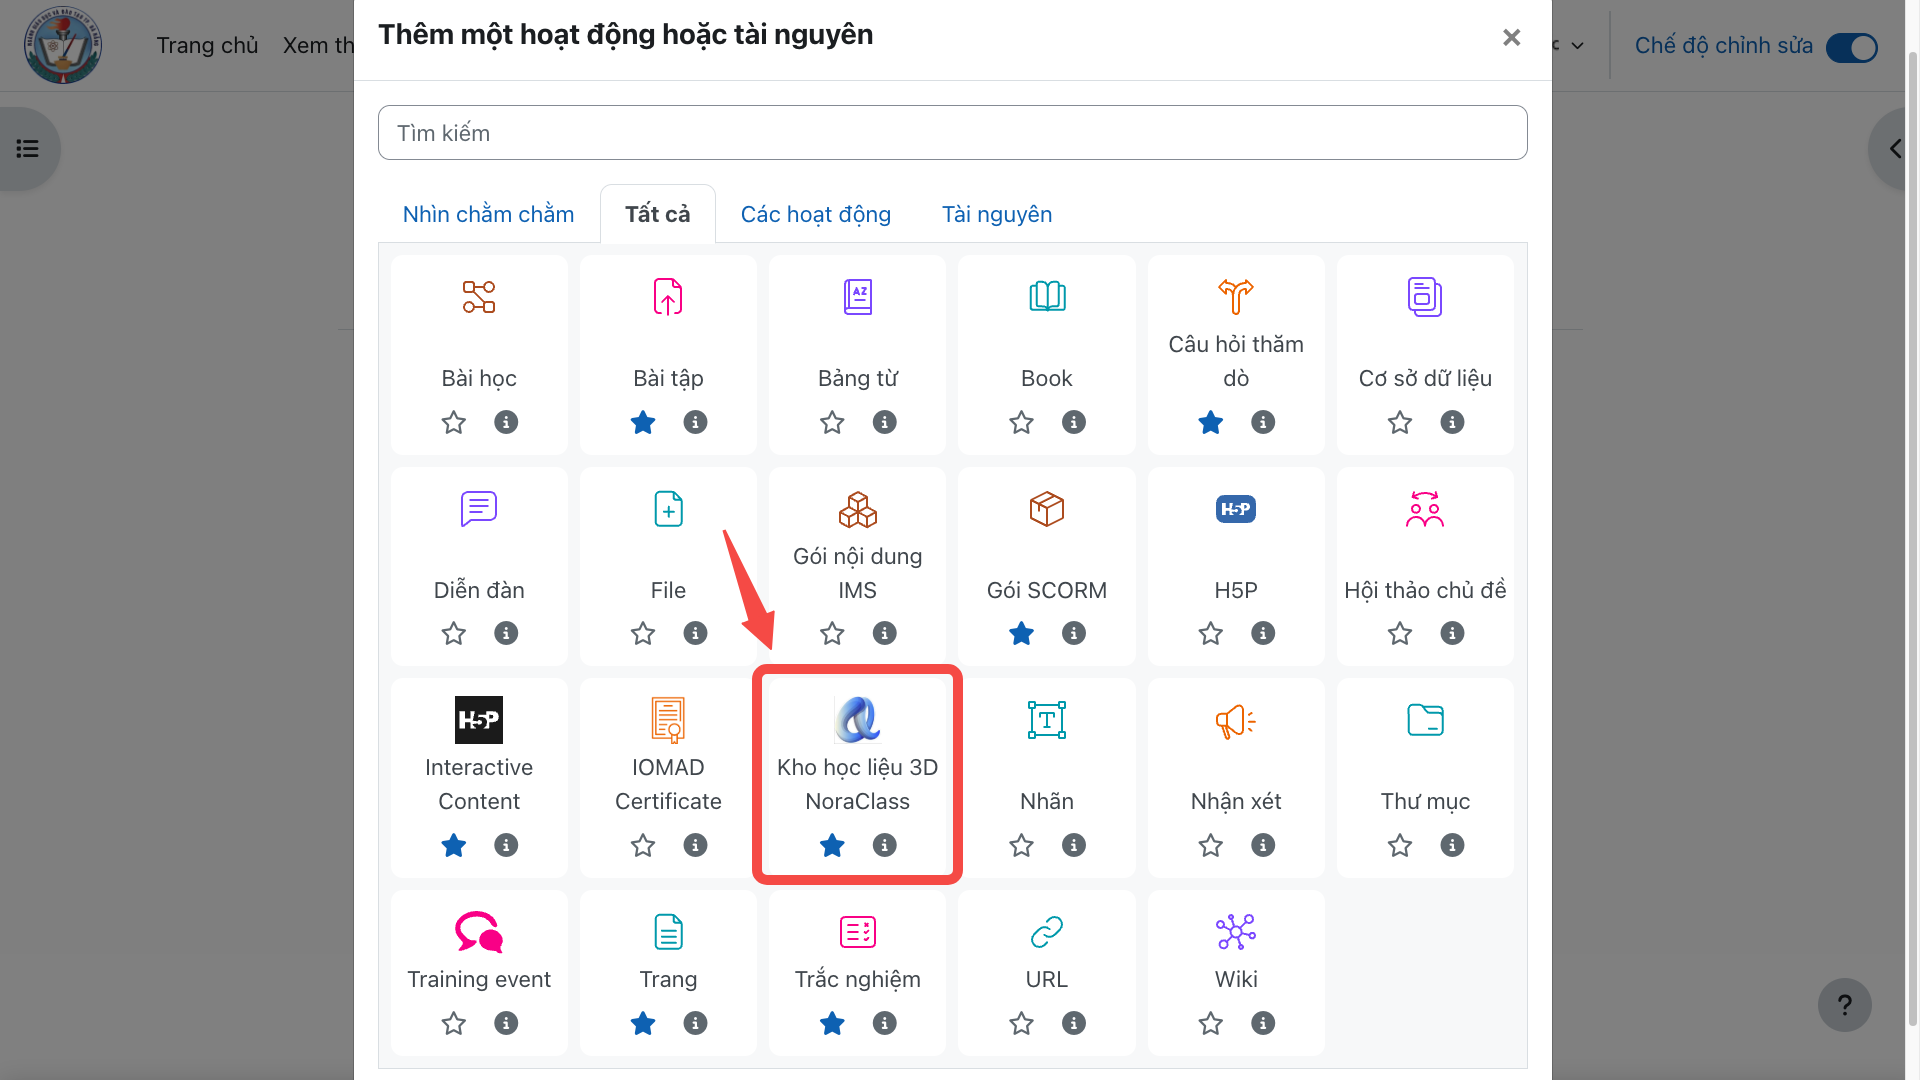Screen dimensions: 1920x1080
Task: Expand the user menu dropdown arrow
Action: tap(1577, 46)
